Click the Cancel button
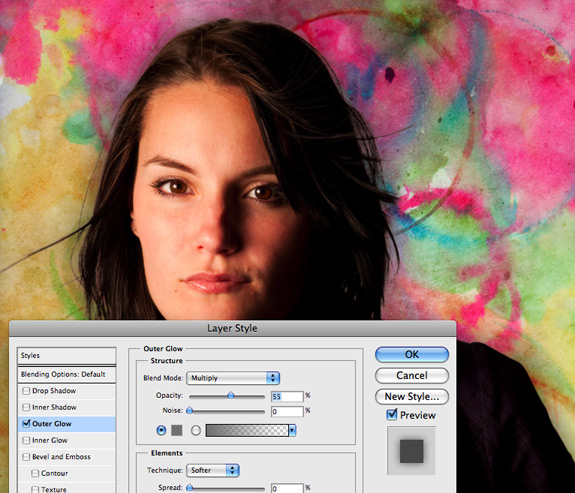The width and height of the screenshot is (575, 493). [x=412, y=376]
